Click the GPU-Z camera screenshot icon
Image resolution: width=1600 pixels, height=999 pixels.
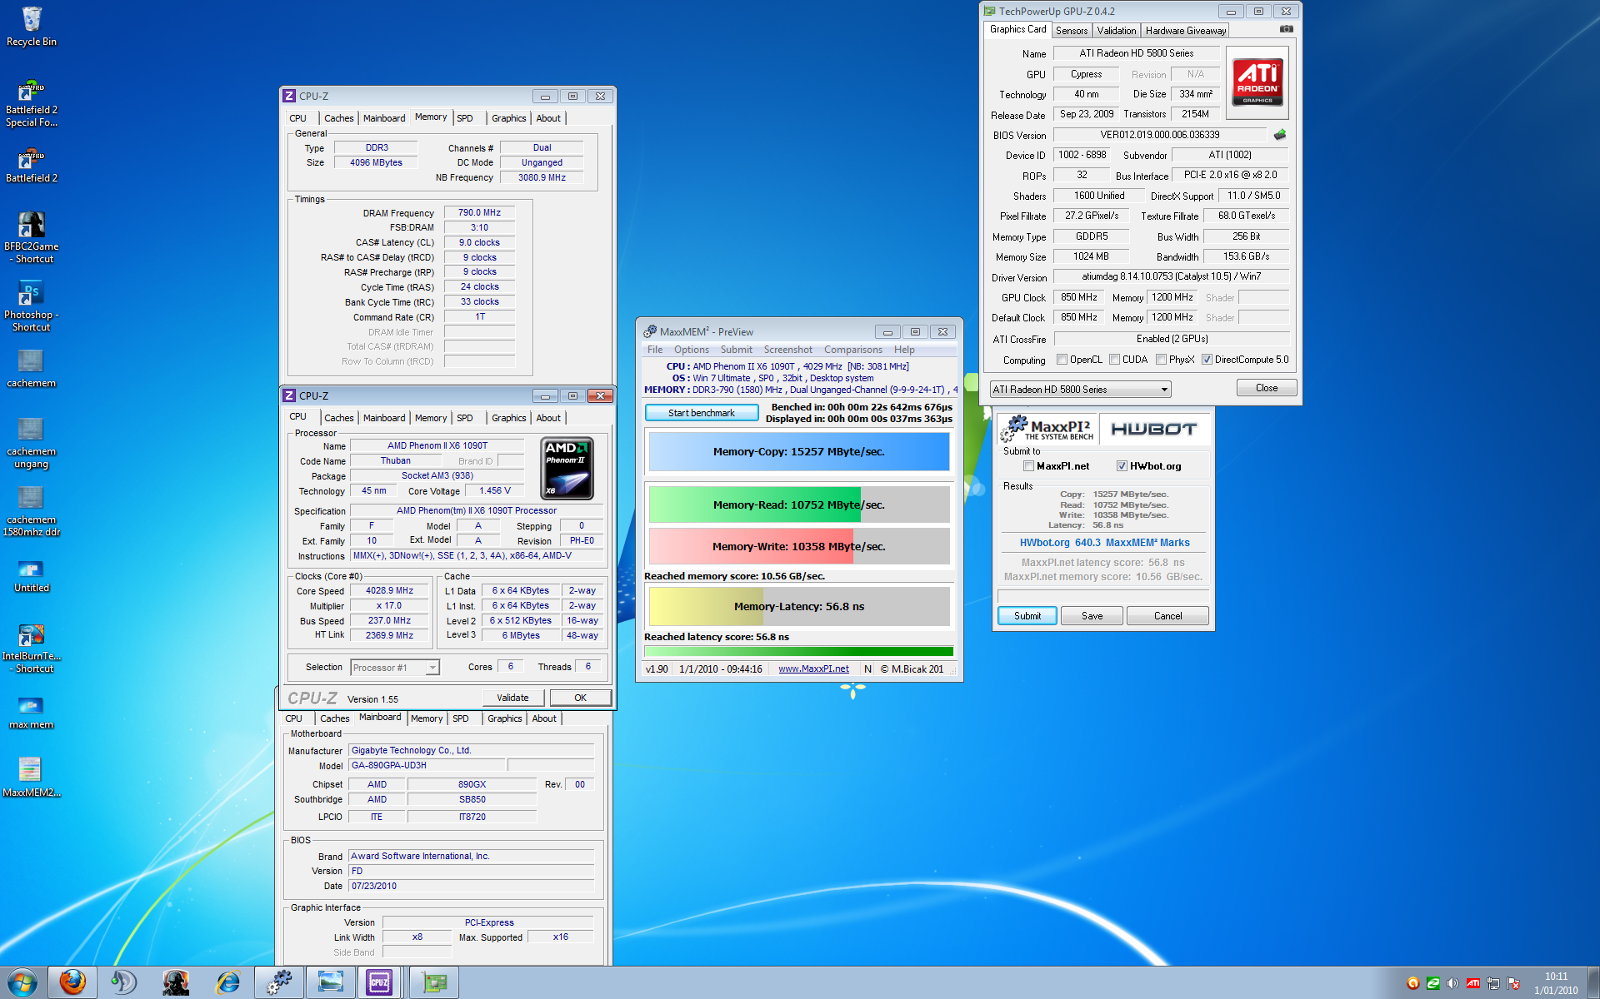1286,29
